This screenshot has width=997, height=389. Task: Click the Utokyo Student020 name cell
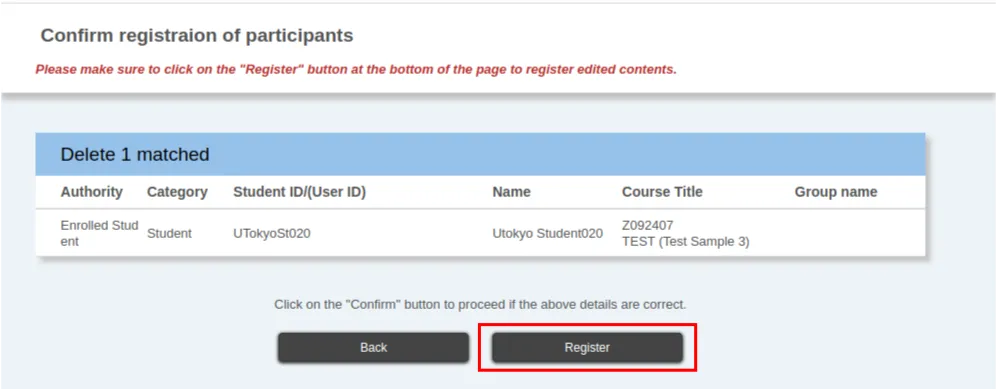[547, 233]
